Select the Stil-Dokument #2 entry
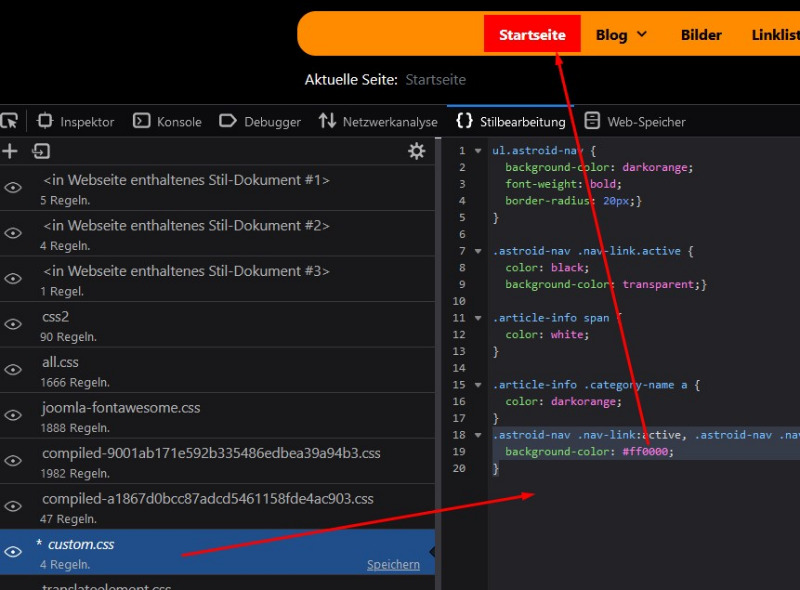The height and width of the screenshot is (590, 800). coord(217,233)
